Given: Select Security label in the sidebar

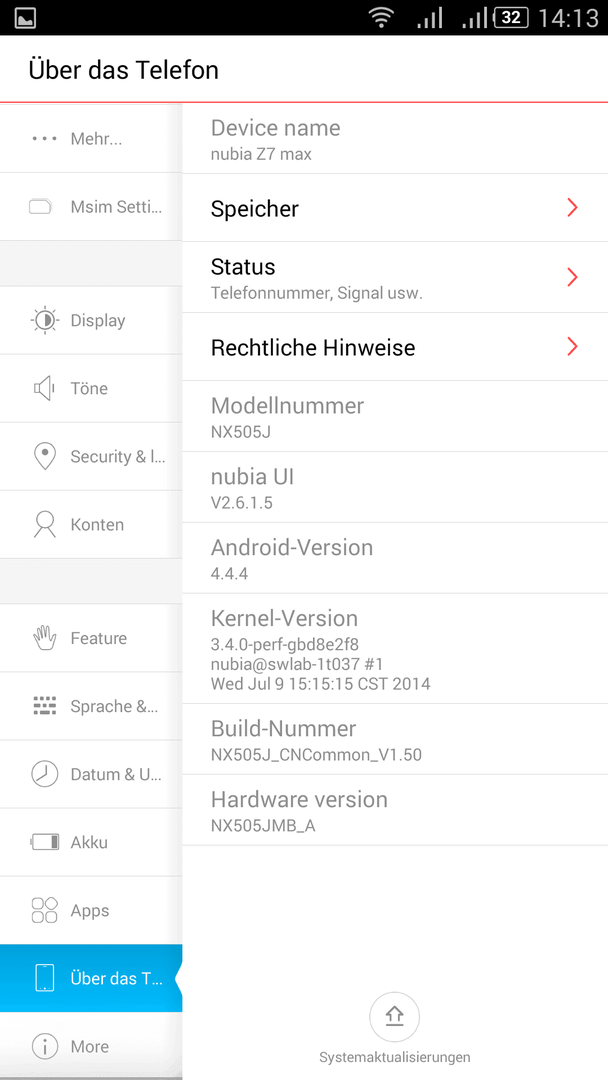Looking at the screenshot, I should [x=118, y=457].
